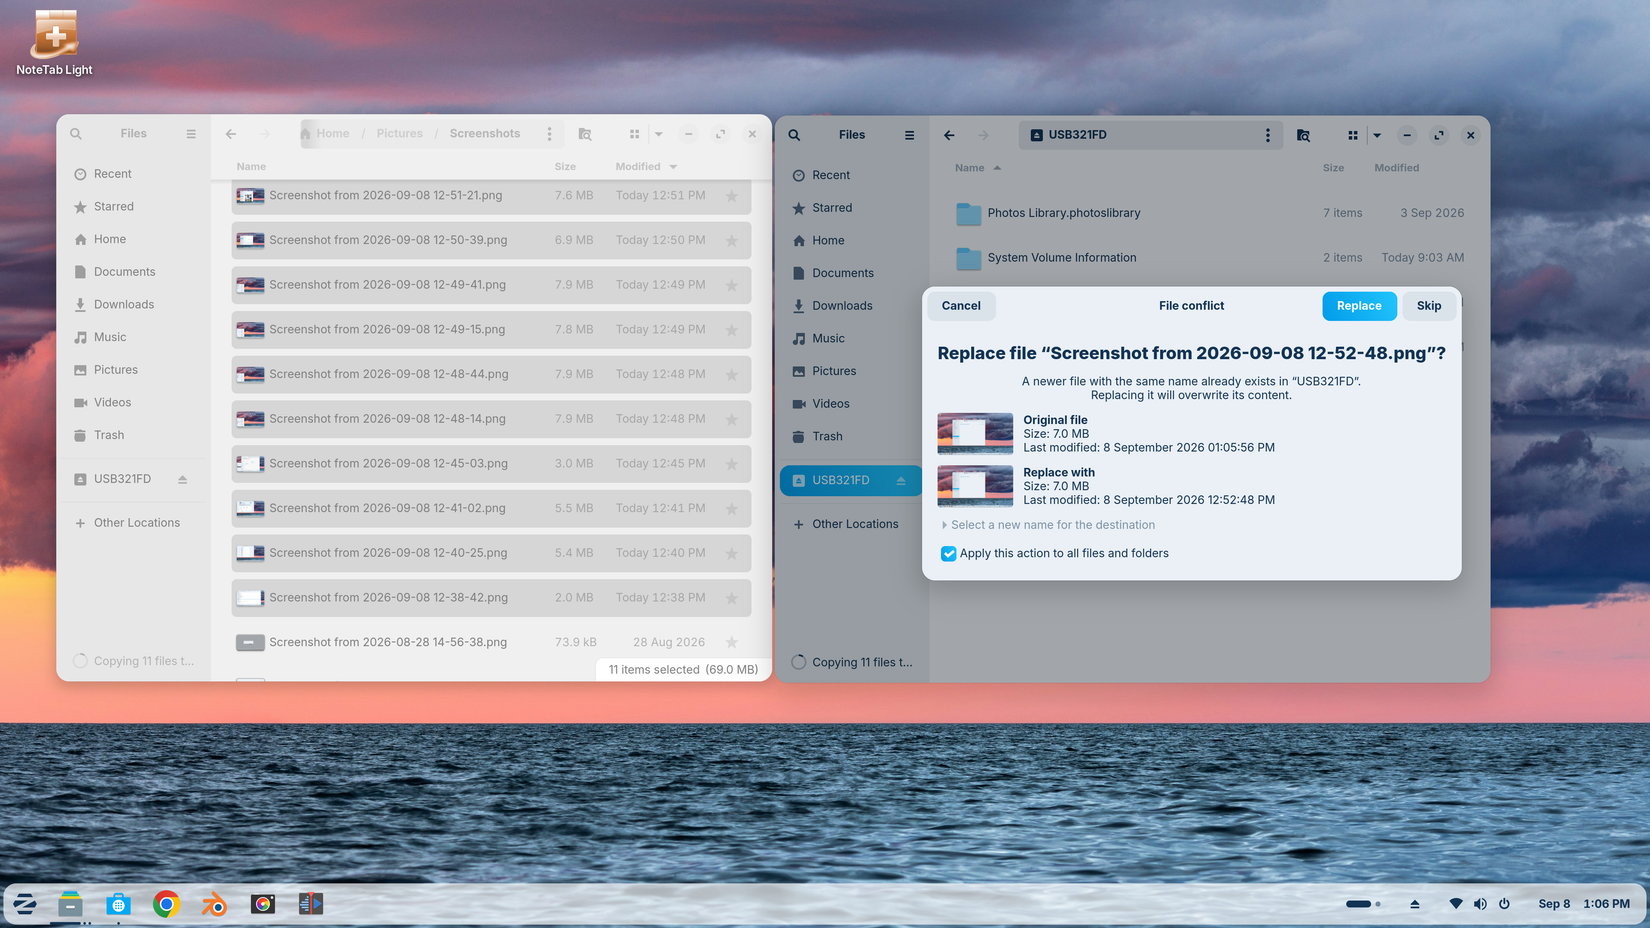
Task: Launch Google Chrome from the taskbar
Action: [166, 904]
